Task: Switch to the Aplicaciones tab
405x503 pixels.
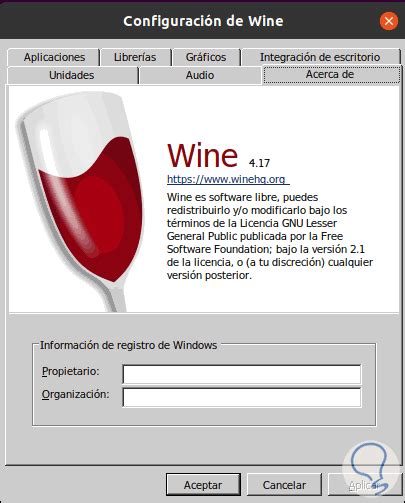Action: tap(54, 57)
